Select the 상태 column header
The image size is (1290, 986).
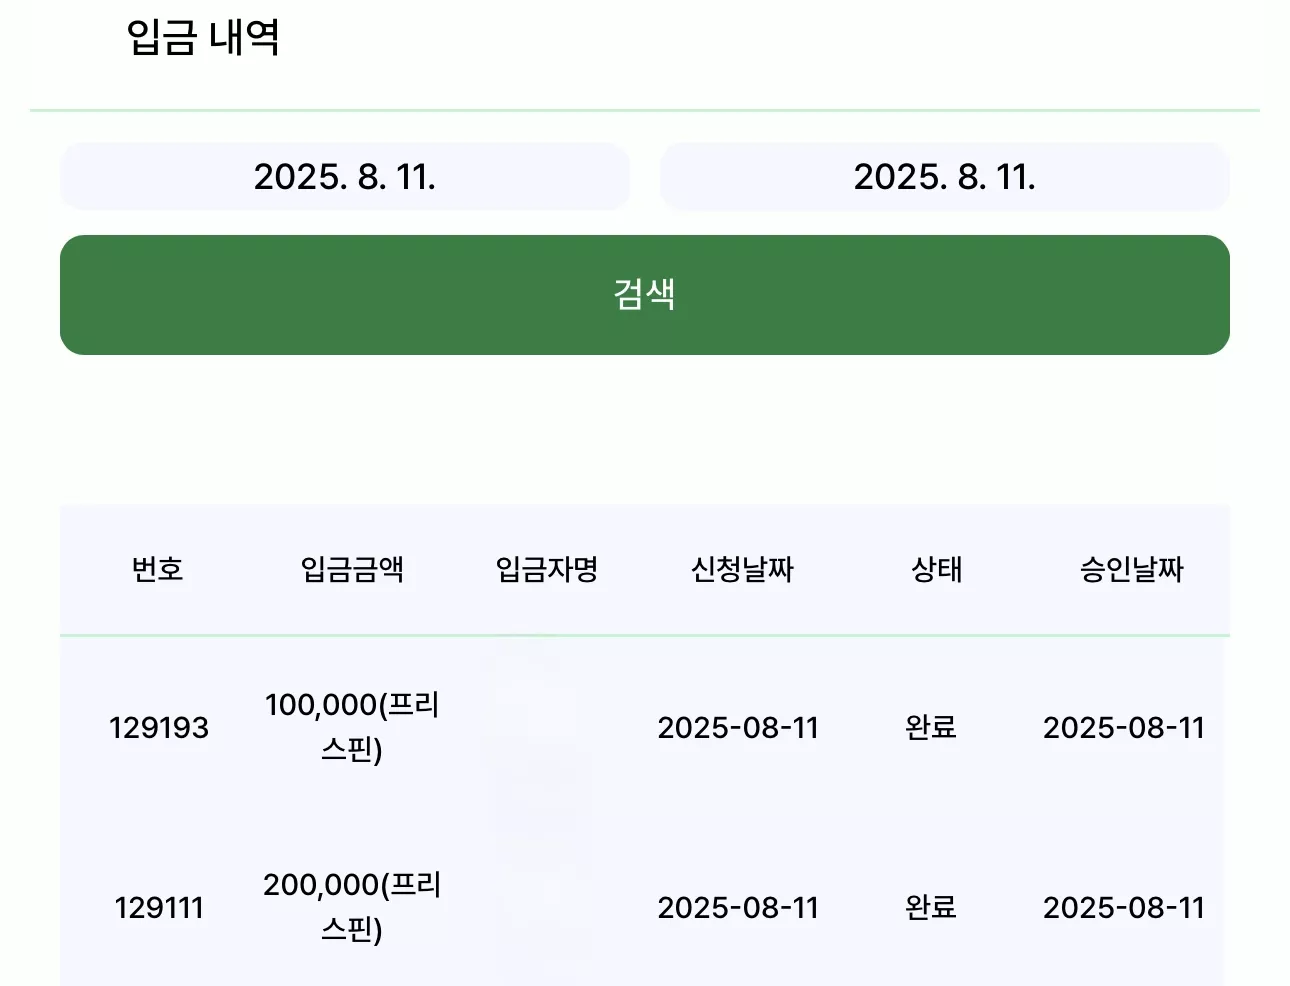tap(937, 569)
